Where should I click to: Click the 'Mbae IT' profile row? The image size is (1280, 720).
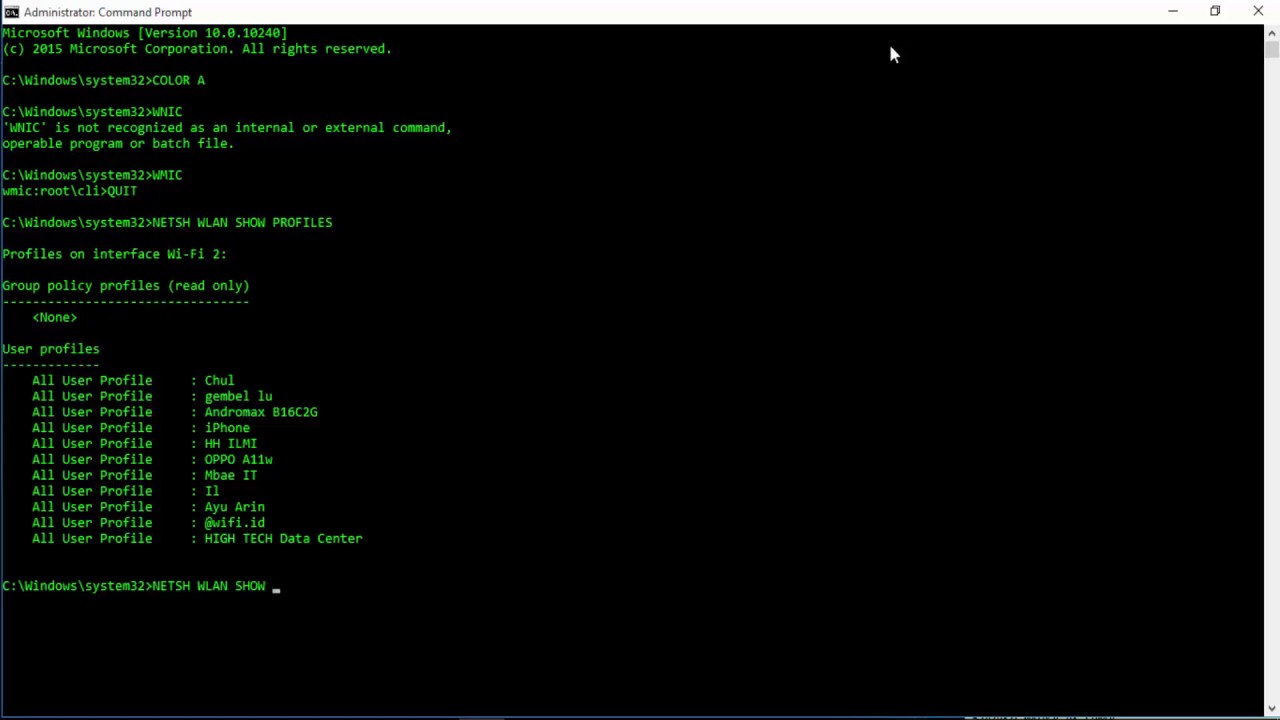pos(145,475)
